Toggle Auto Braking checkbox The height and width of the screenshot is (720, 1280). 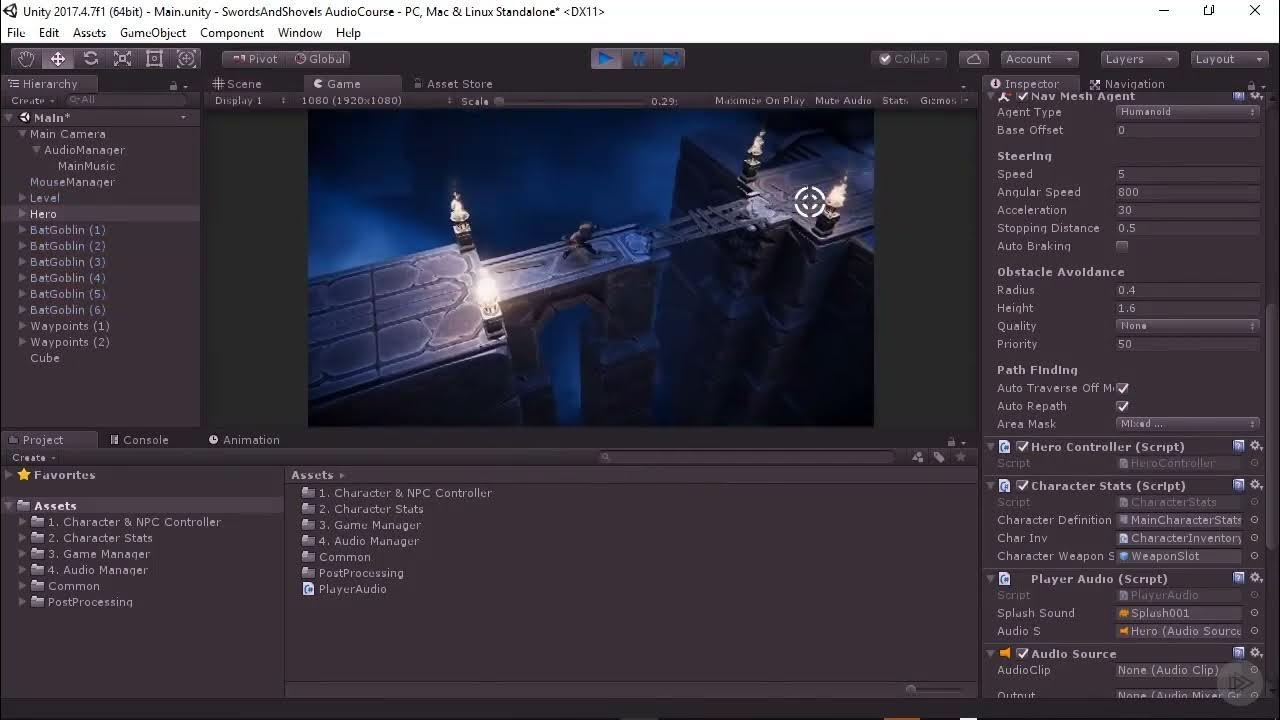[x=1122, y=246]
